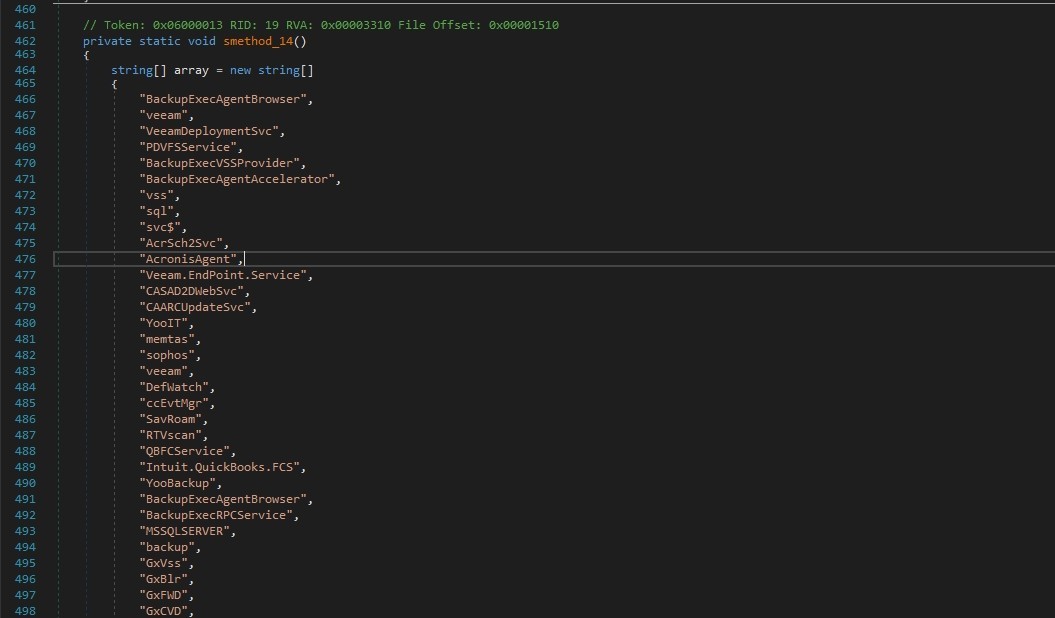This screenshot has width=1055, height=618.
Task: Click the "GxFWD" string
Action: pos(163,595)
